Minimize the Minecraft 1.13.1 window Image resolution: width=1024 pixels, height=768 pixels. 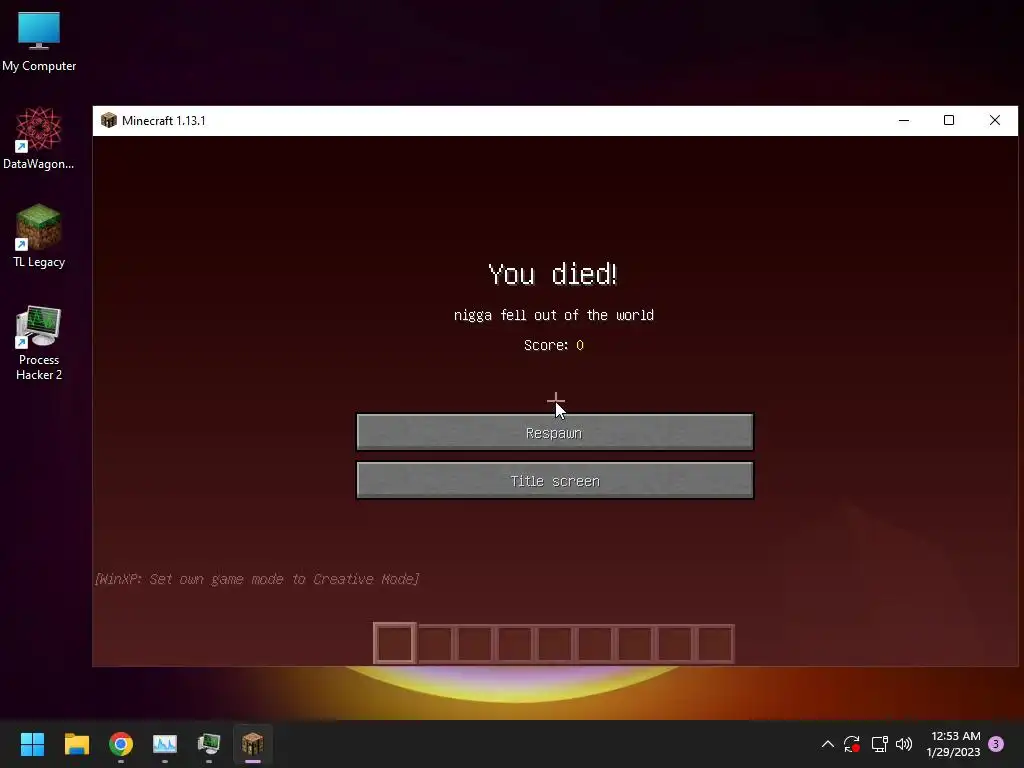point(904,120)
